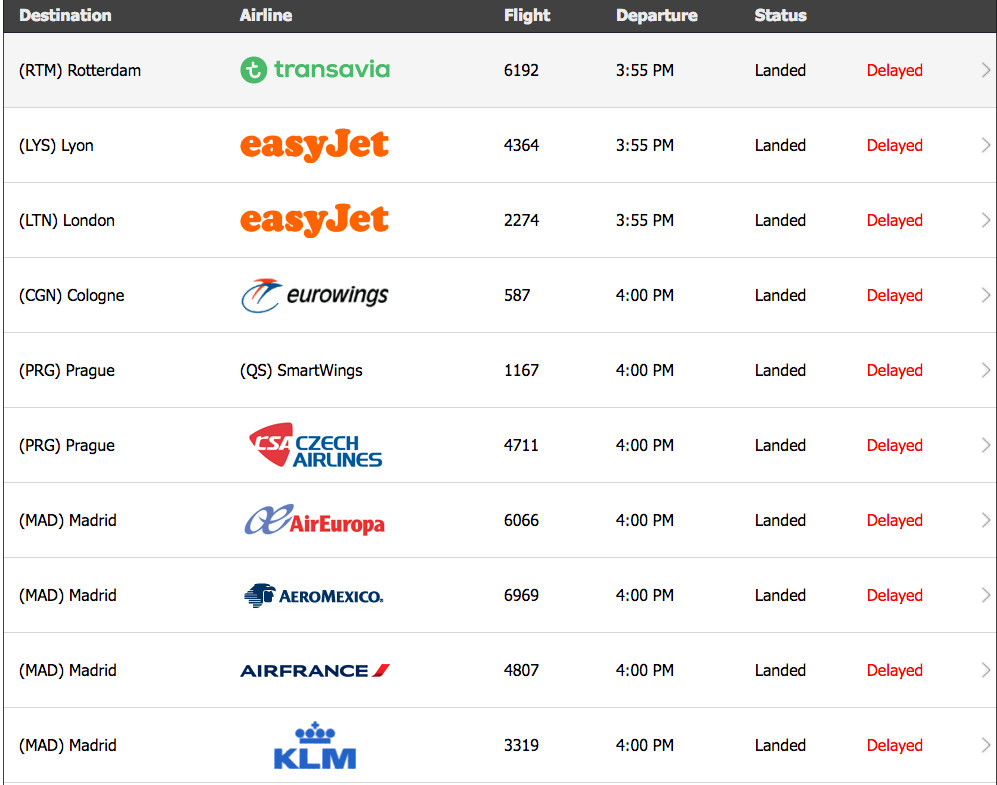This screenshot has height=785, width=997.
Task: Expand the Rotterdam flight 6192 row chevron
Action: [986, 70]
